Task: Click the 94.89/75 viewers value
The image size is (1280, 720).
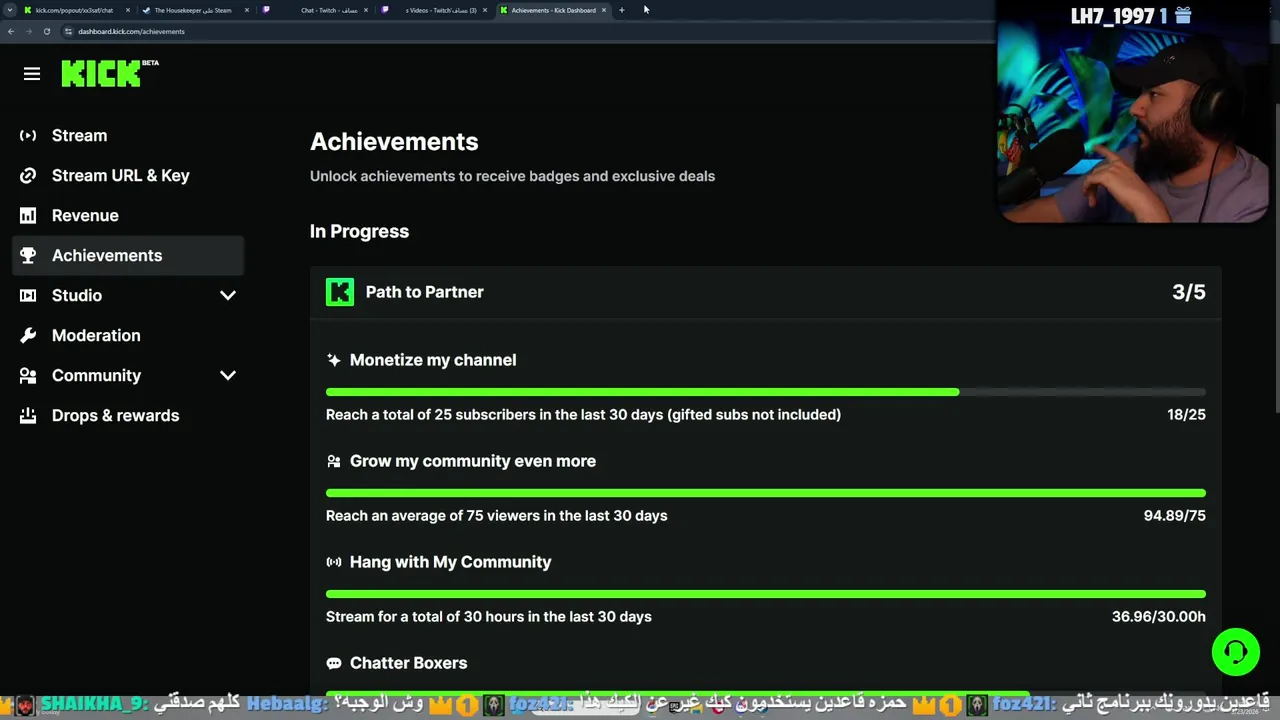Action: [x=1175, y=515]
